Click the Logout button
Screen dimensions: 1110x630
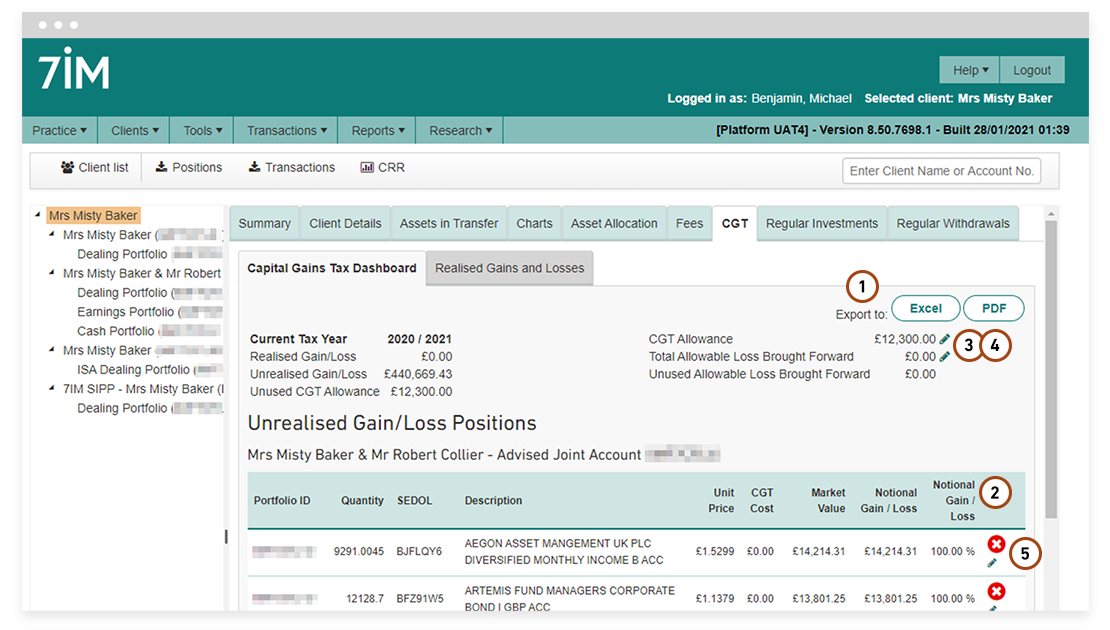tap(1031, 70)
